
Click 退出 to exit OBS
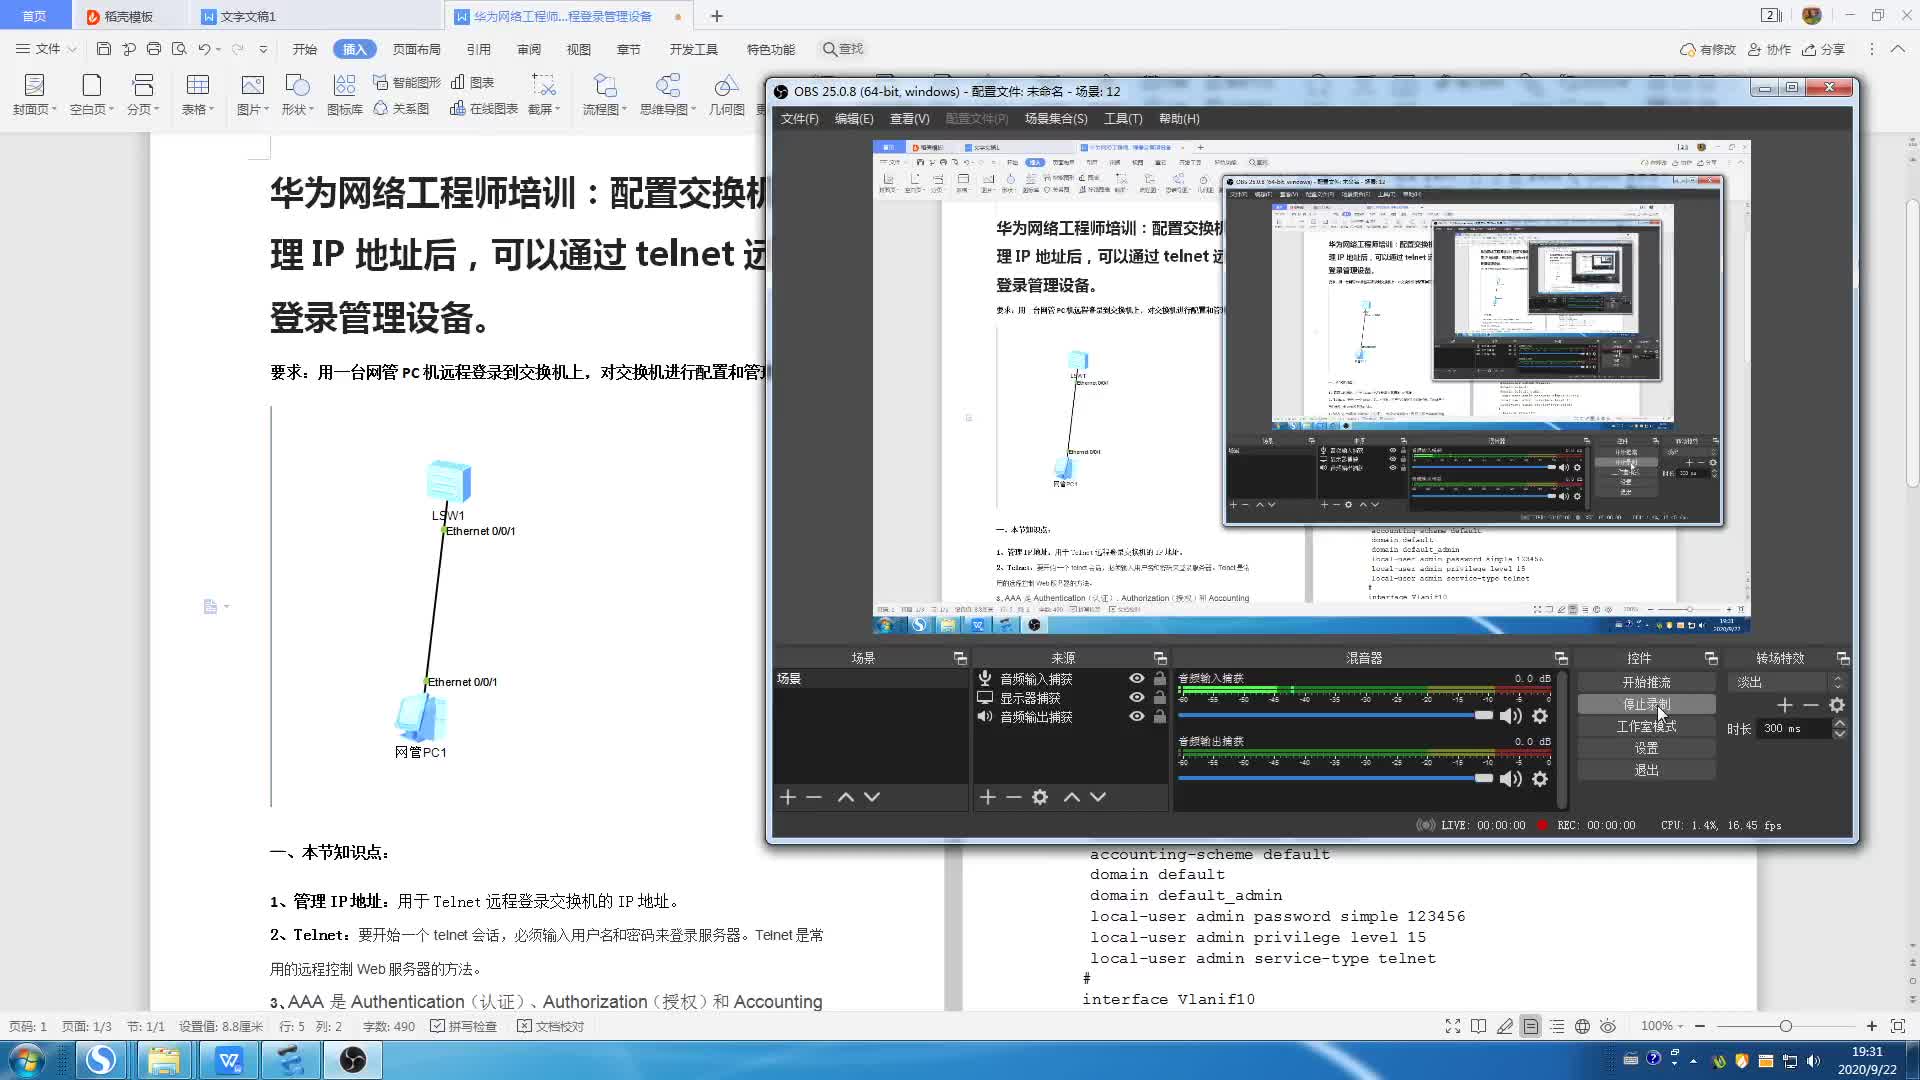(1646, 770)
